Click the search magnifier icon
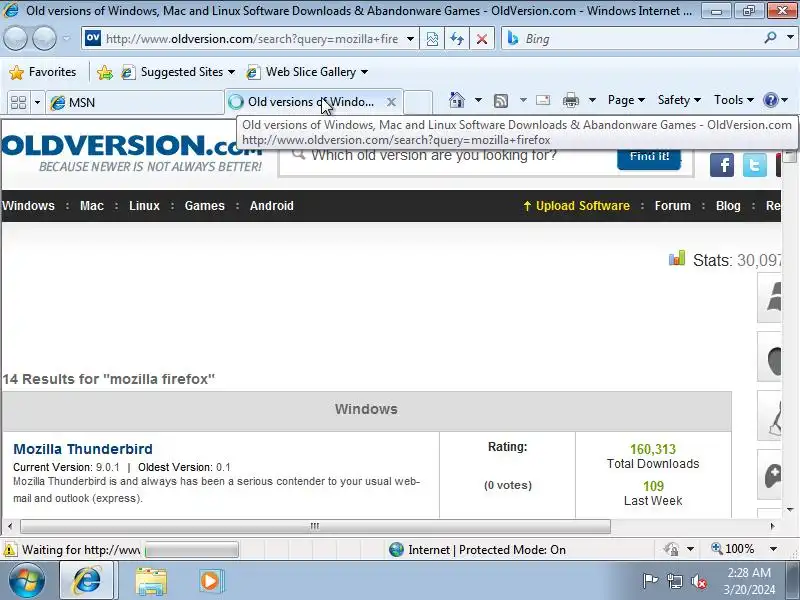The image size is (800, 600). [x=770, y=38]
